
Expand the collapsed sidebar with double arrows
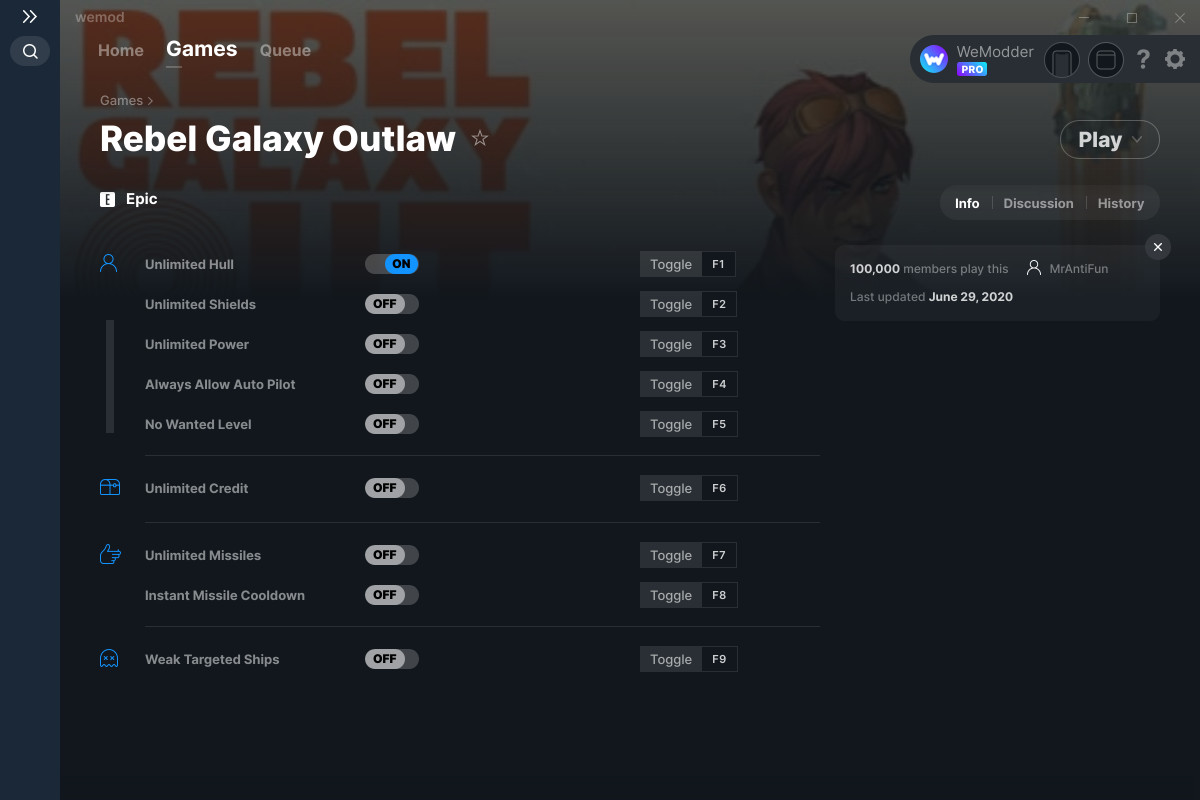click(29, 16)
